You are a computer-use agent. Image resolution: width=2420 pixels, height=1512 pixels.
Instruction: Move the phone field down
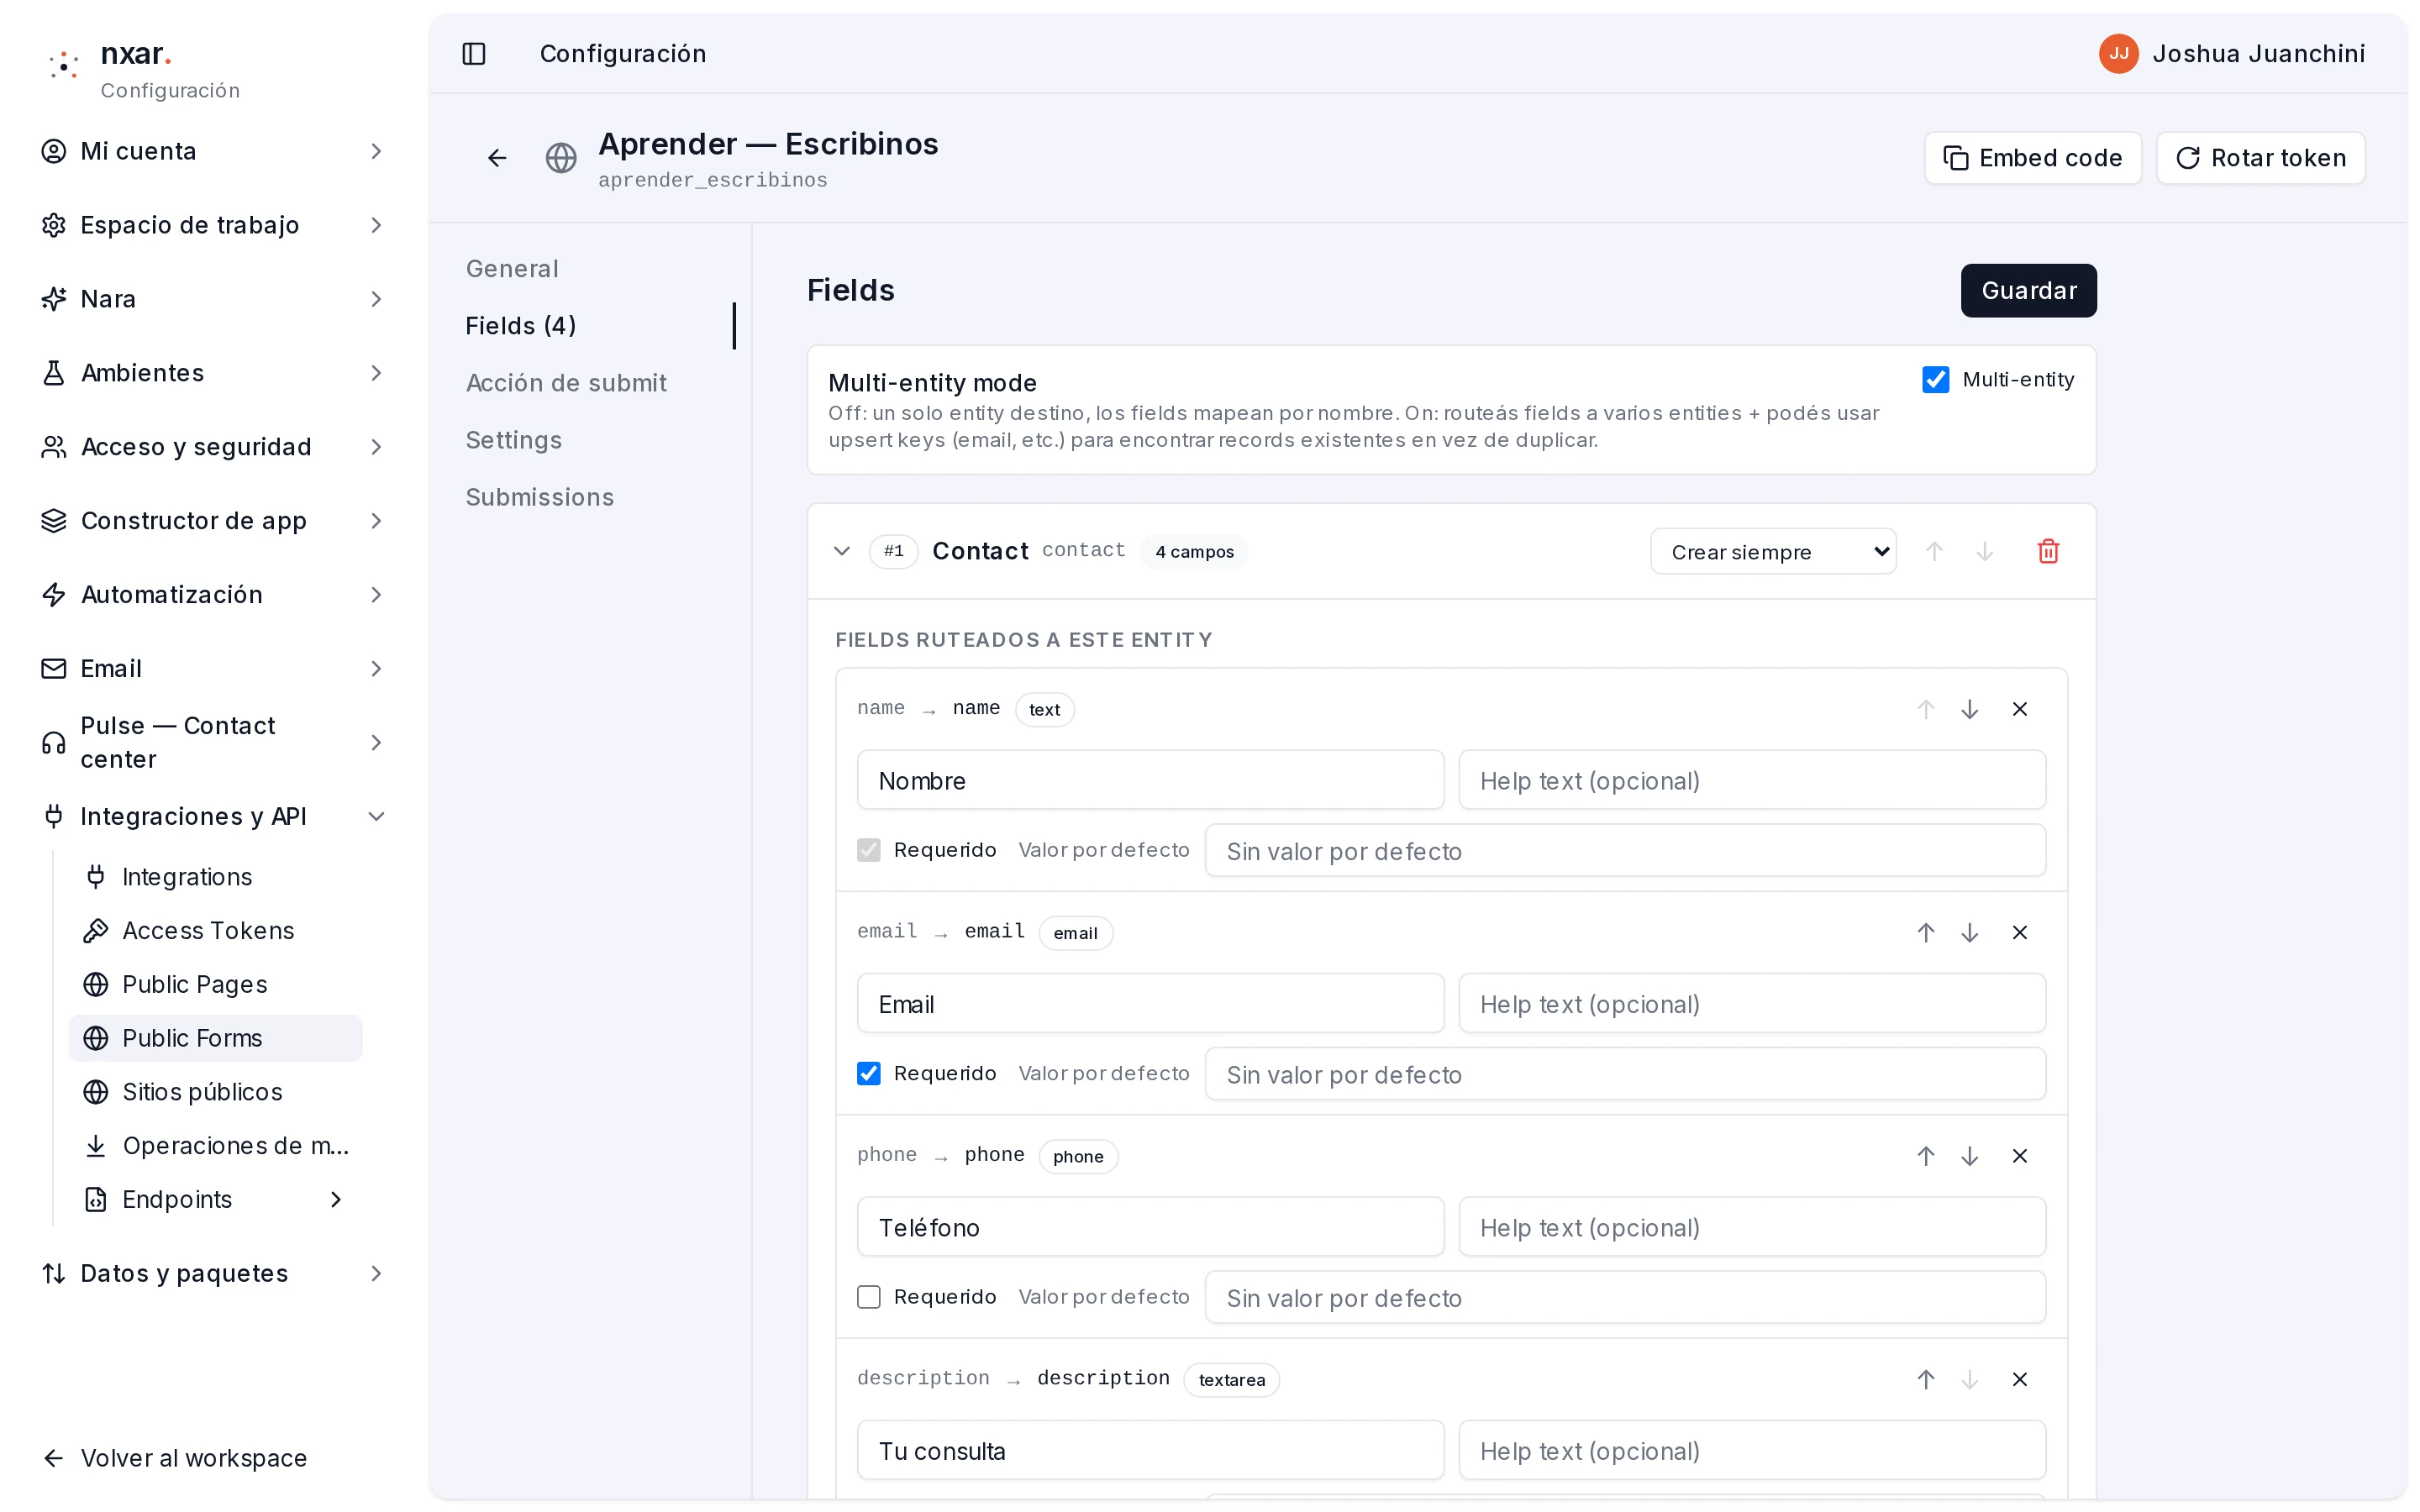click(1969, 1156)
